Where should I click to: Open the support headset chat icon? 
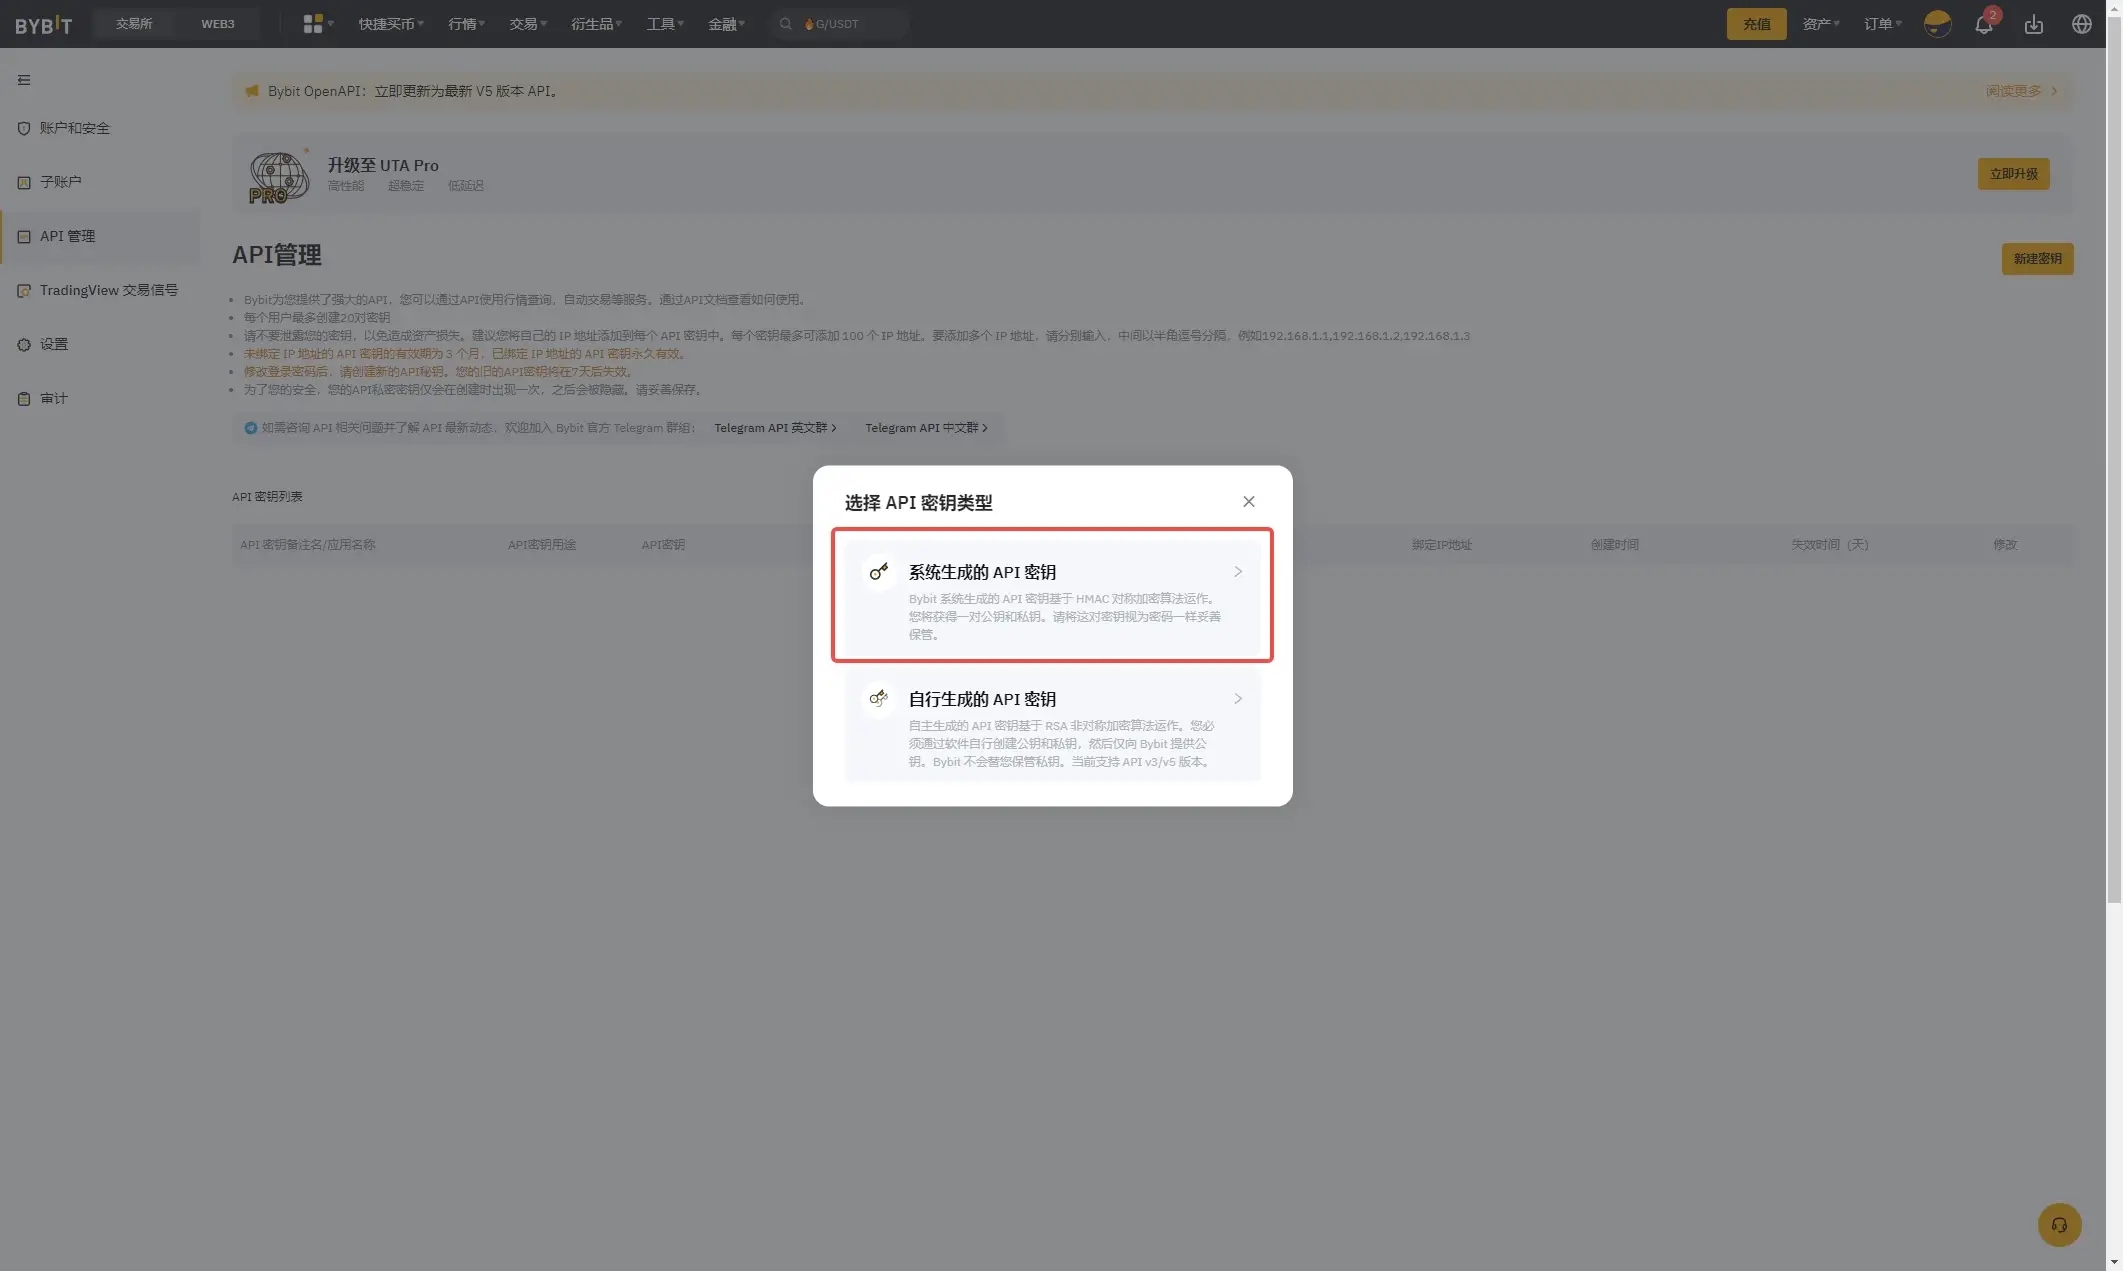pos(2059,1225)
